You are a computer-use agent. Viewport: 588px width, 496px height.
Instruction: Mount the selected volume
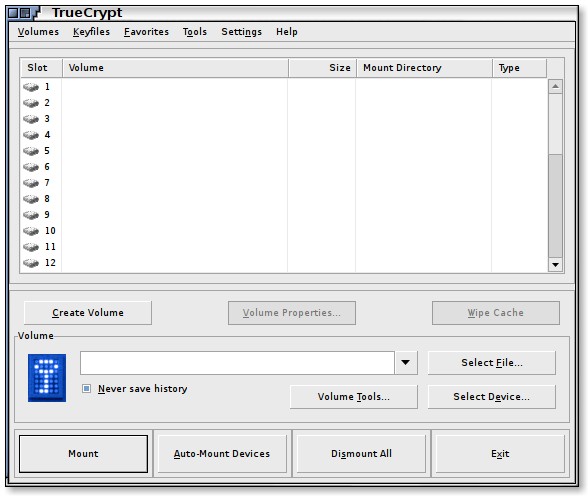83,454
